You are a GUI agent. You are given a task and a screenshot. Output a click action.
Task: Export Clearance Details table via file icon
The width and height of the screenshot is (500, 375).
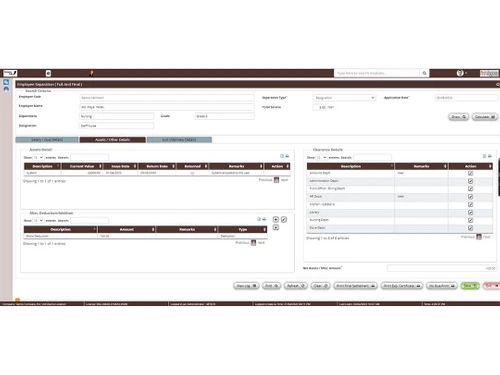[x=484, y=156]
